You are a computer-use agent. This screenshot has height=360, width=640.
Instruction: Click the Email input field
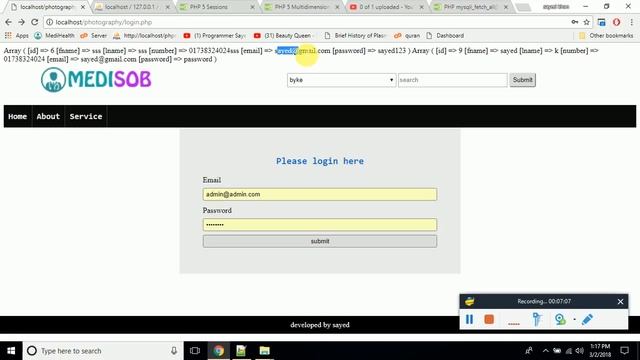pos(320,194)
